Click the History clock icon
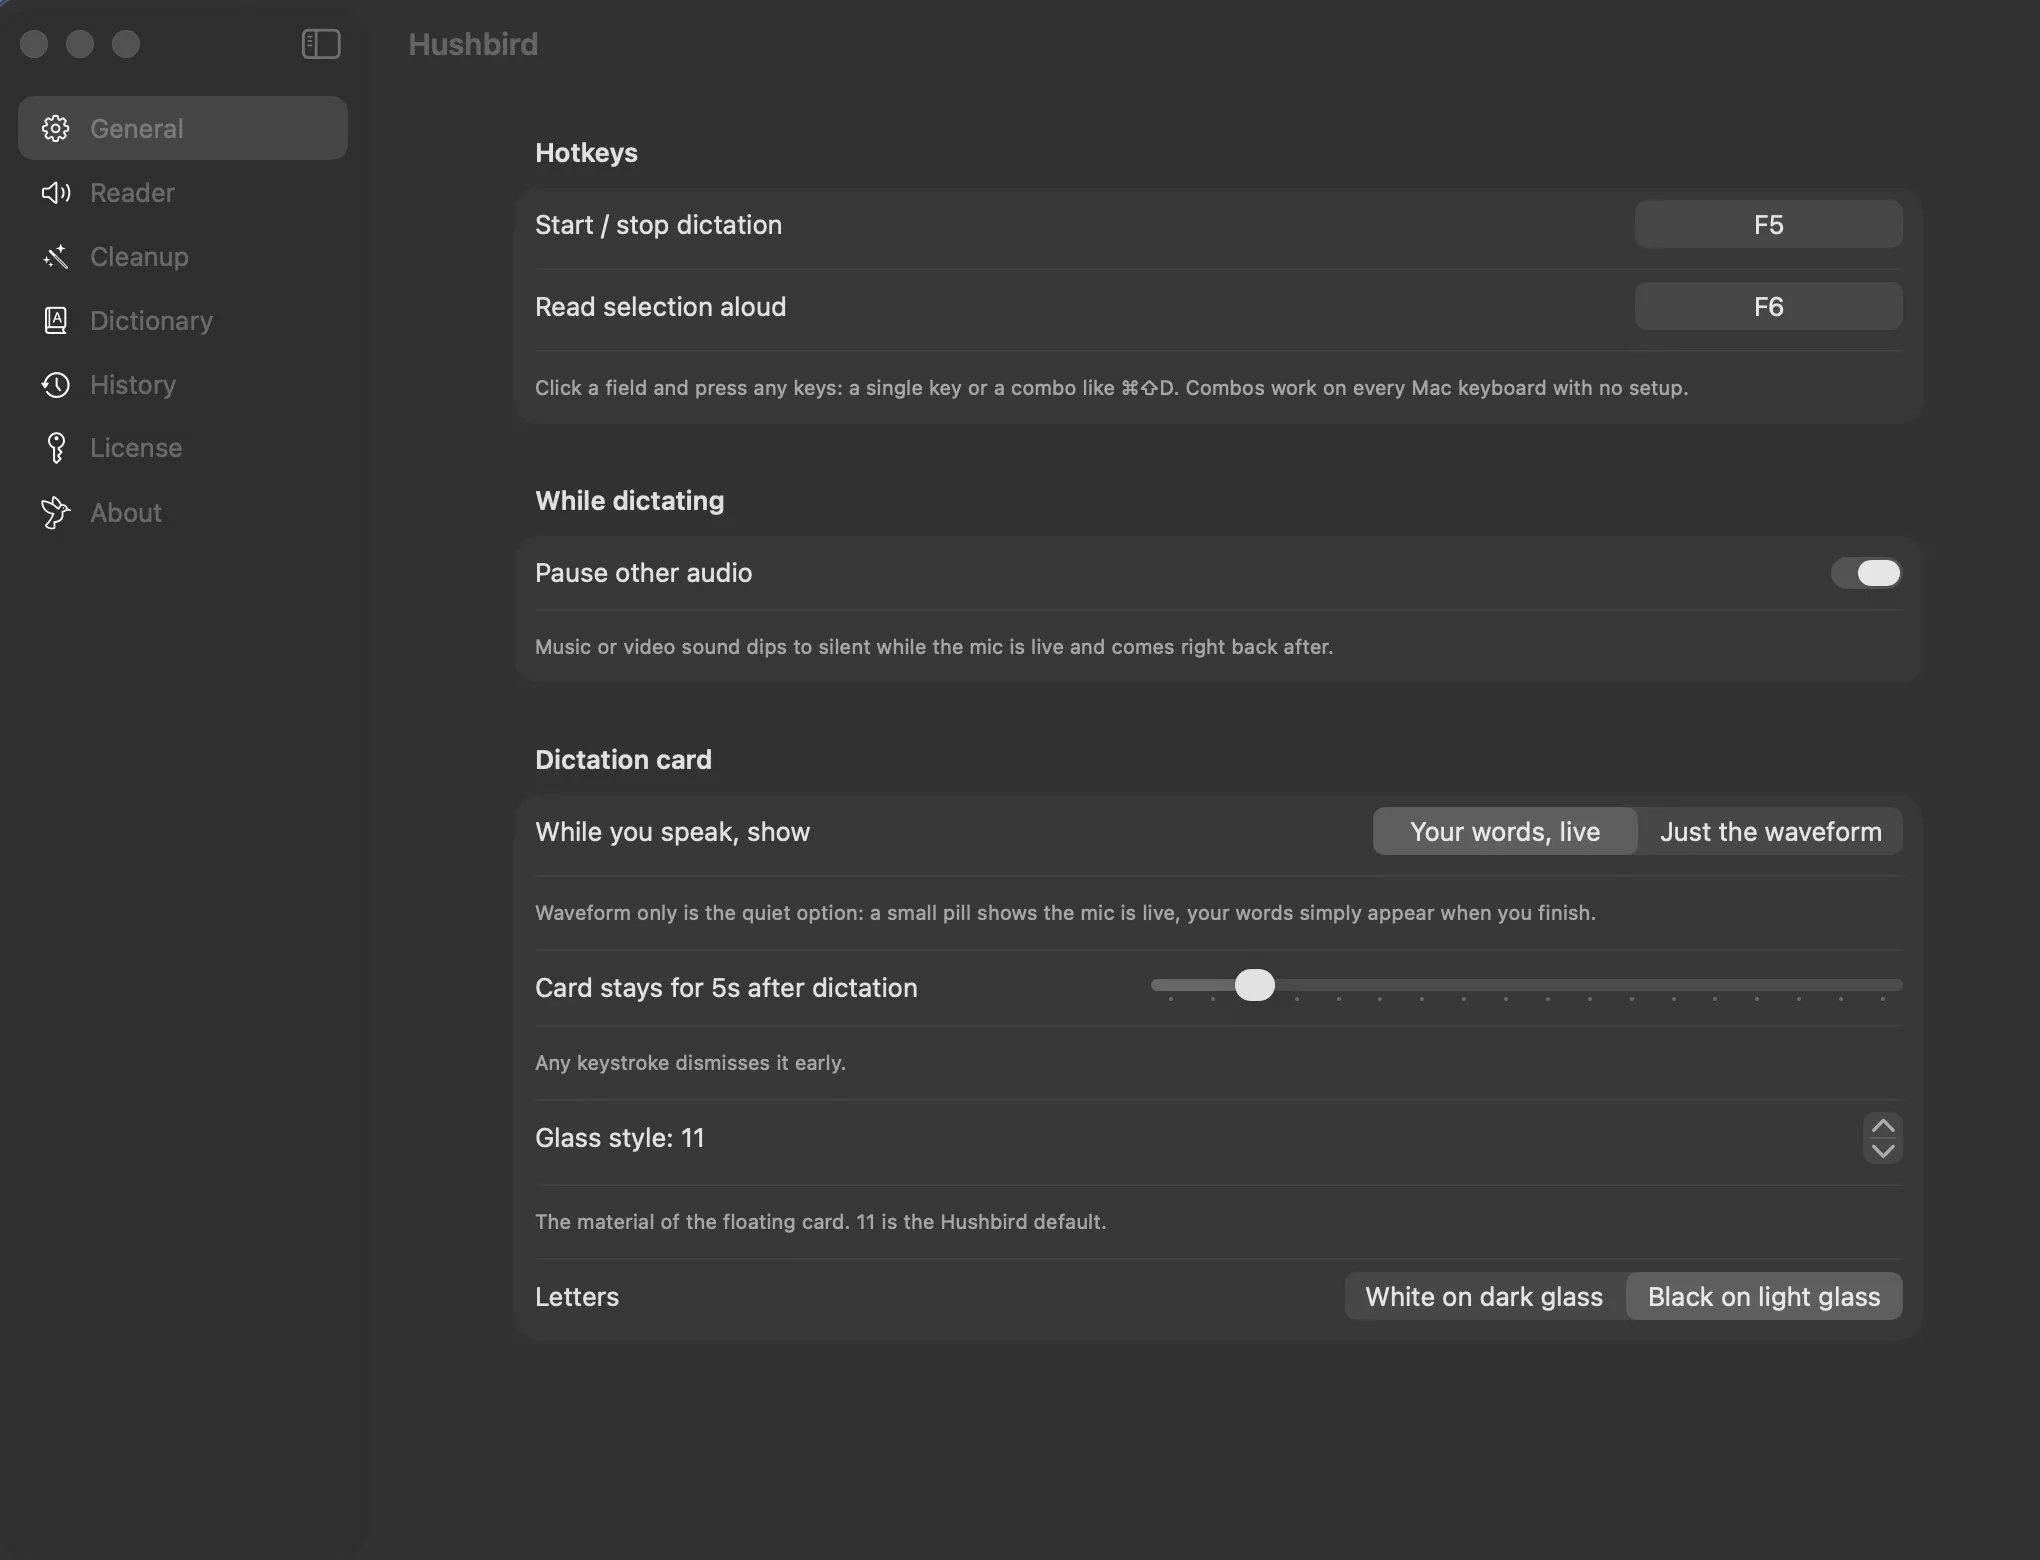2040x1560 pixels. [x=56, y=385]
